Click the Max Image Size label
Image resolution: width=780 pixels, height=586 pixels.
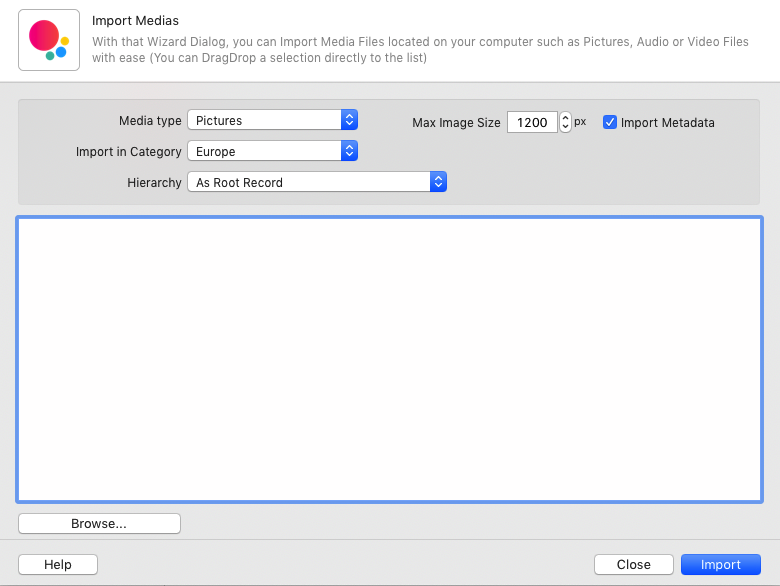[x=456, y=122]
